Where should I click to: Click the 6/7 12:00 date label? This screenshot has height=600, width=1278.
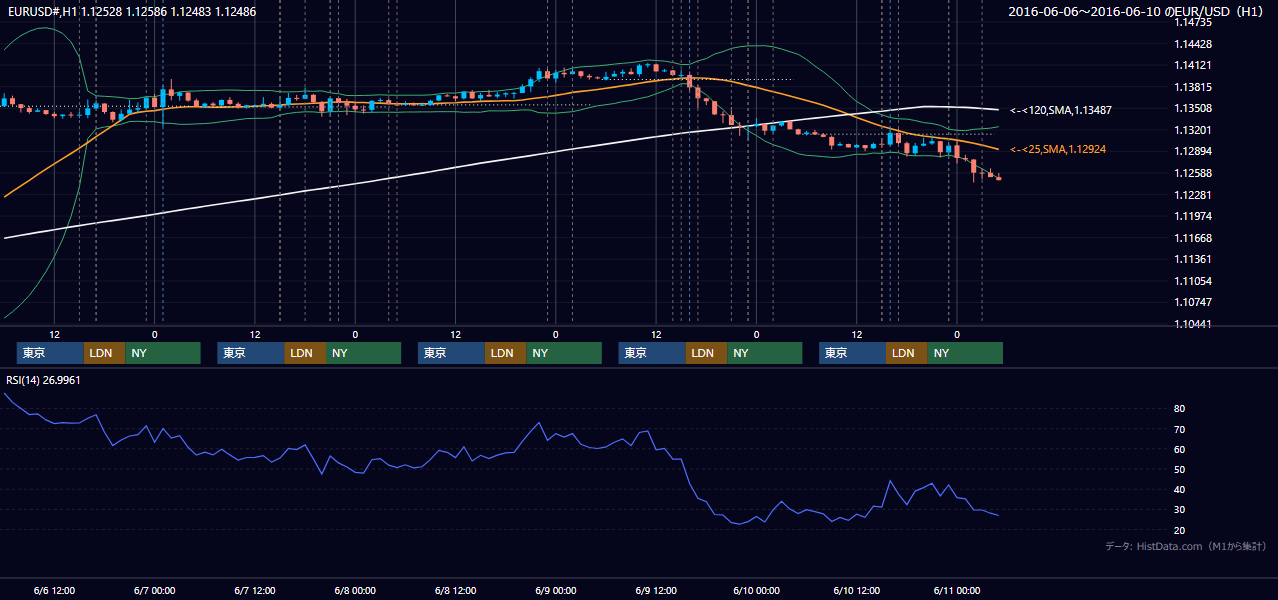pyautogui.click(x=254, y=590)
